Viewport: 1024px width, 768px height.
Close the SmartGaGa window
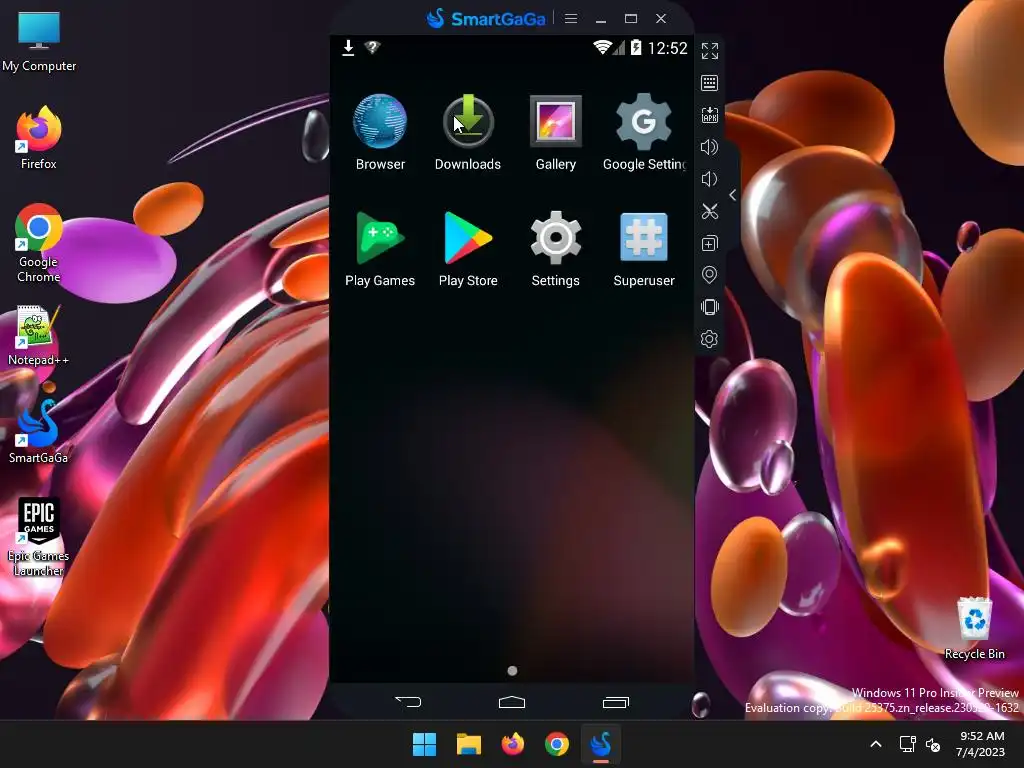tap(661, 19)
